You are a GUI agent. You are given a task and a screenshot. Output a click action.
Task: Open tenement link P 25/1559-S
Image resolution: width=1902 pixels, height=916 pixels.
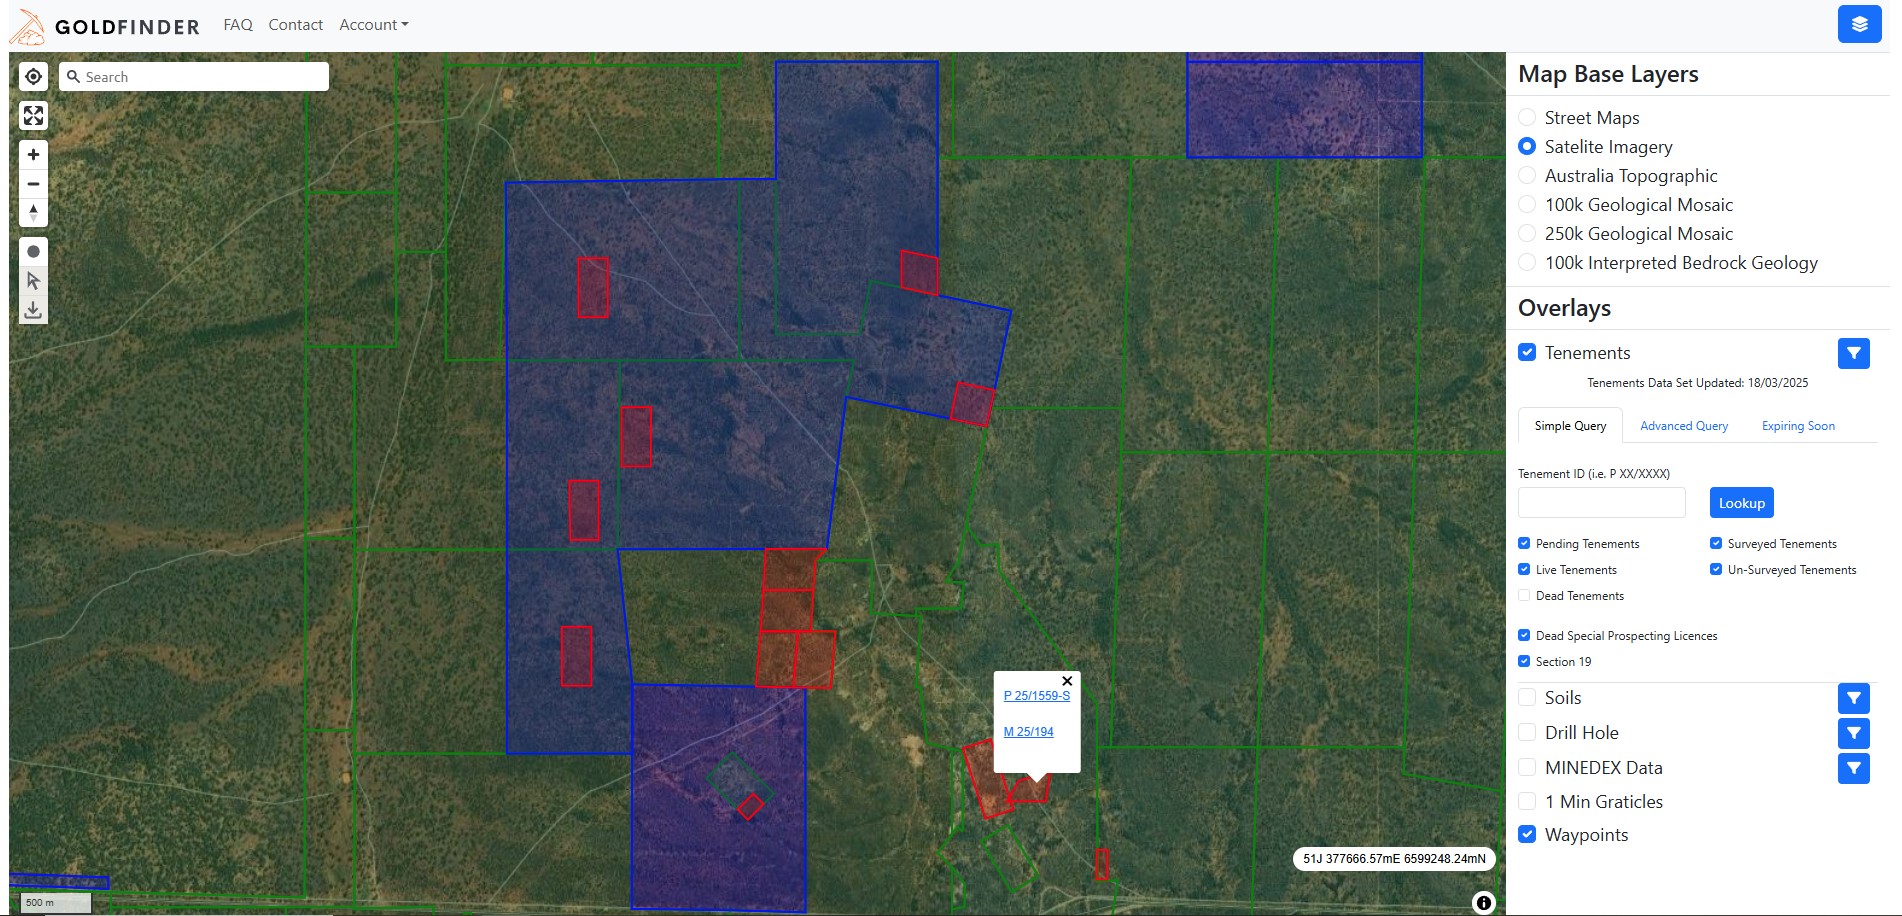[x=1037, y=696]
